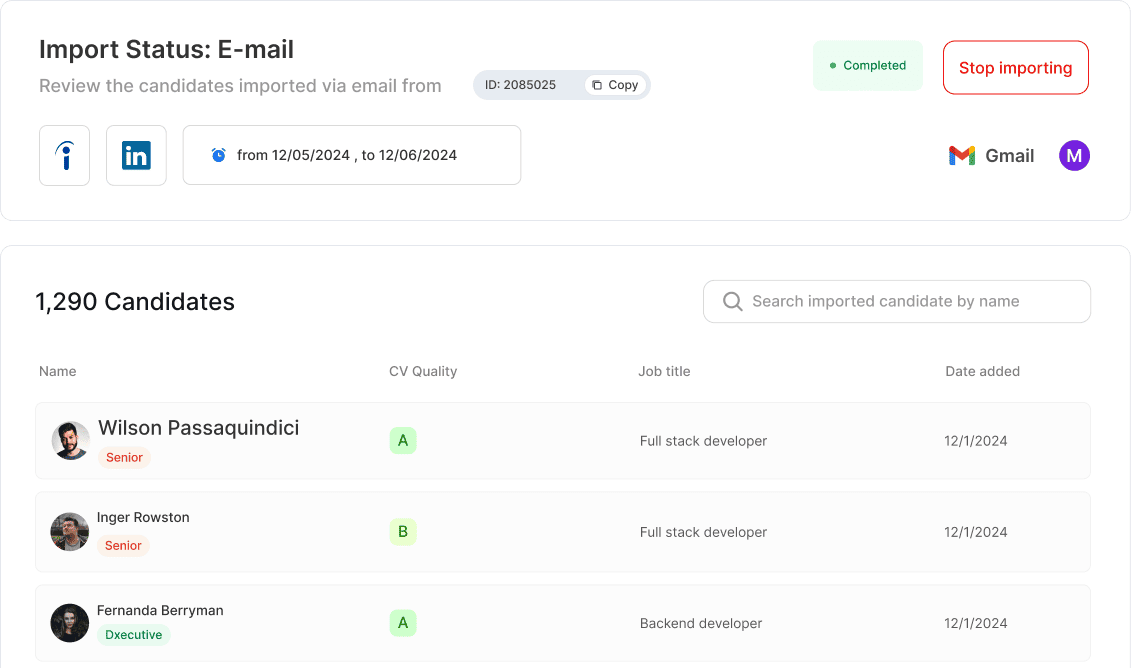The image size is (1131, 668).
Task: Sort by the CV Quality column header
Action: click(x=423, y=372)
